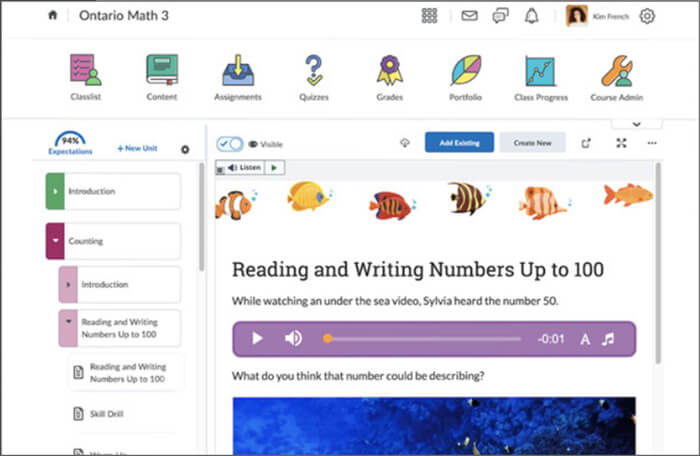Click Kim French's profile picture

click(576, 16)
